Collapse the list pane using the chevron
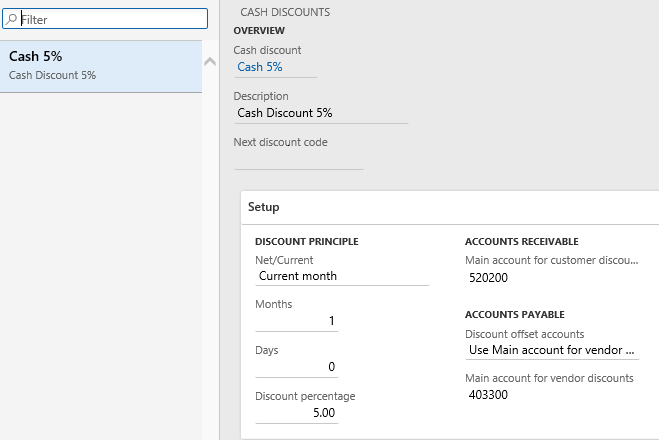The height and width of the screenshot is (440, 659). [x=210, y=62]
